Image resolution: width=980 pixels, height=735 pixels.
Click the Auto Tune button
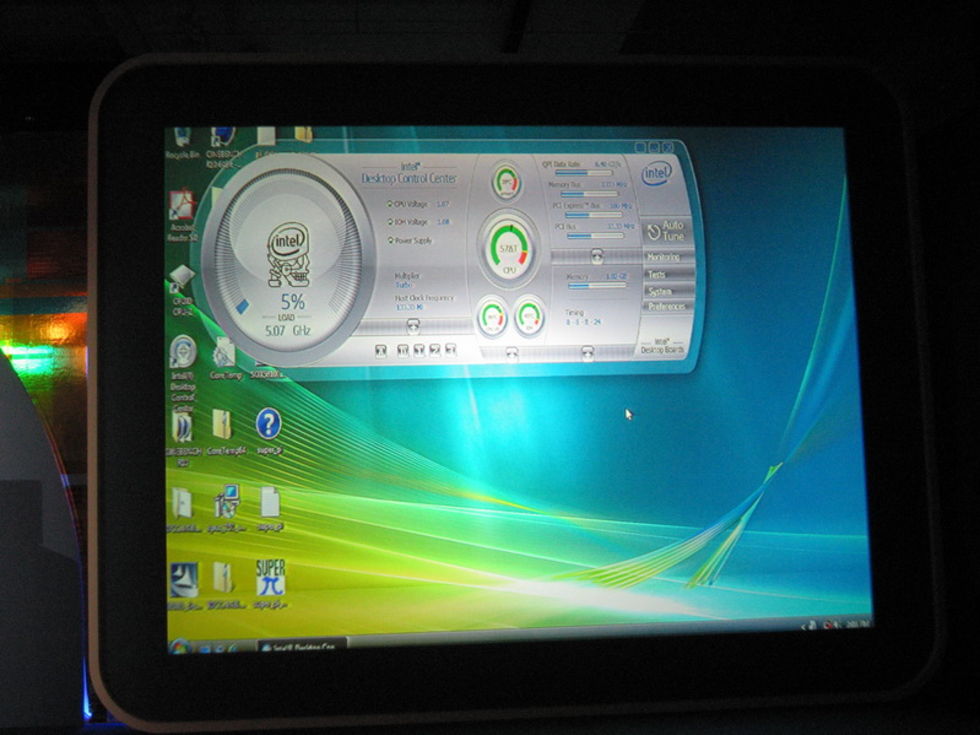click(x=666, y=231)
